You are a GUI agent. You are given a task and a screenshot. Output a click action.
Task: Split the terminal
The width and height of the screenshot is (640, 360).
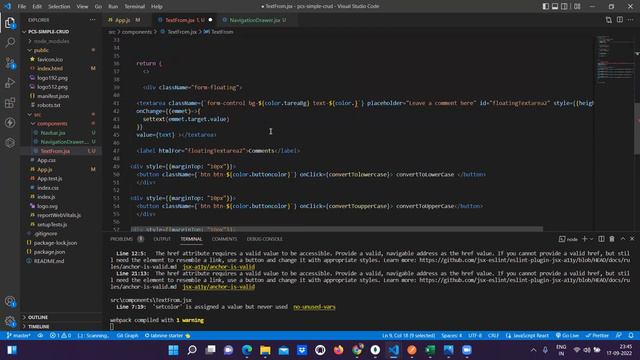click(601, 239)
